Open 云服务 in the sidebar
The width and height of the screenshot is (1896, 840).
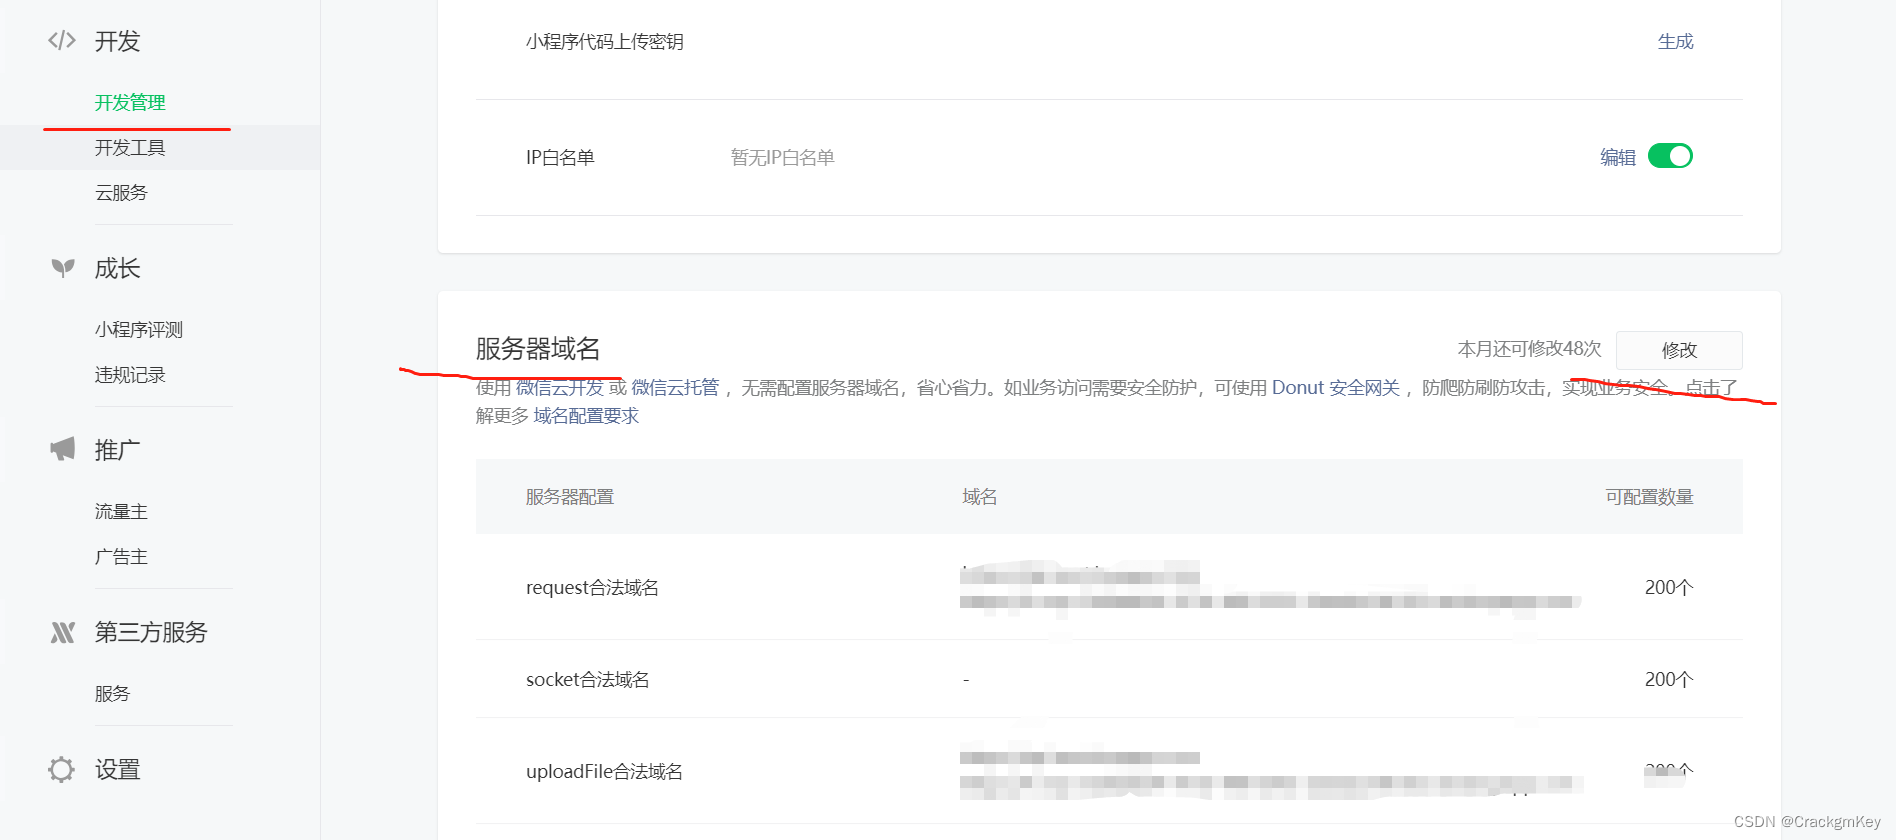click(121, 193)
